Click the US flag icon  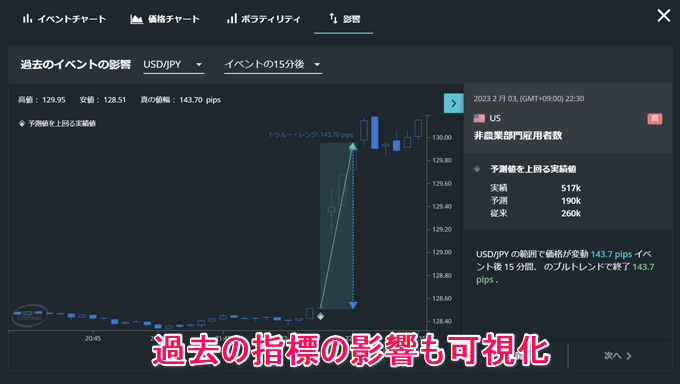point(479,118)
